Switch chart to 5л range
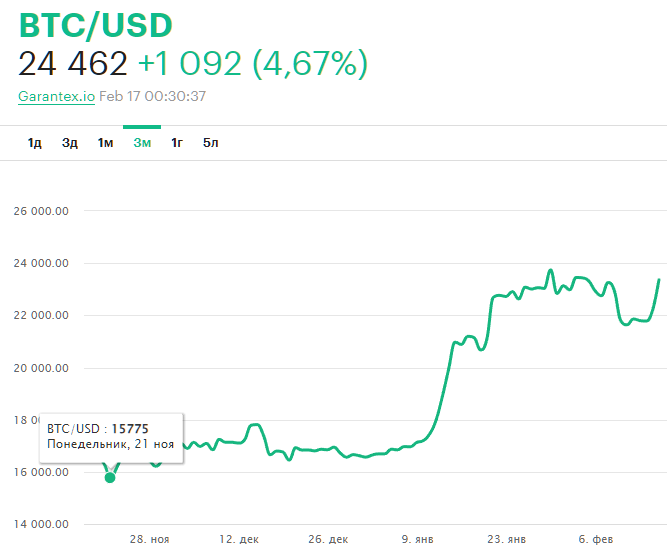The width and height of the screenshot is (667, 558). point(210,143)
